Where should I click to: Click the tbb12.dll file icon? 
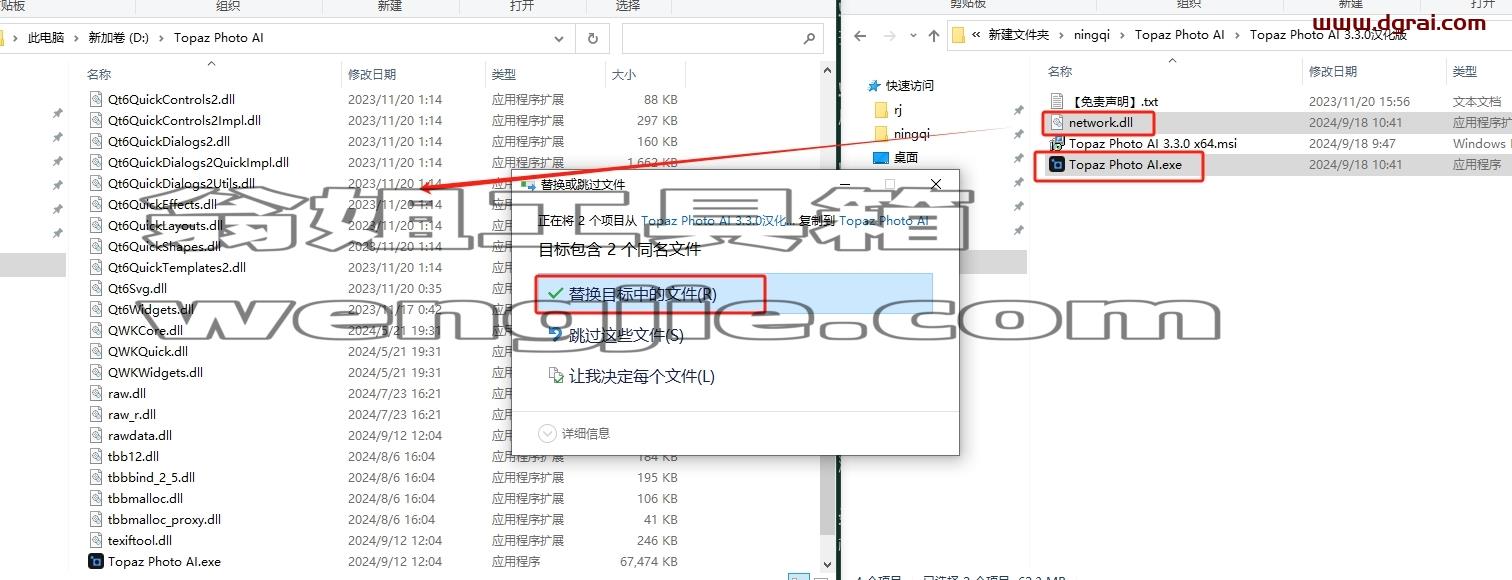(96, 457)
